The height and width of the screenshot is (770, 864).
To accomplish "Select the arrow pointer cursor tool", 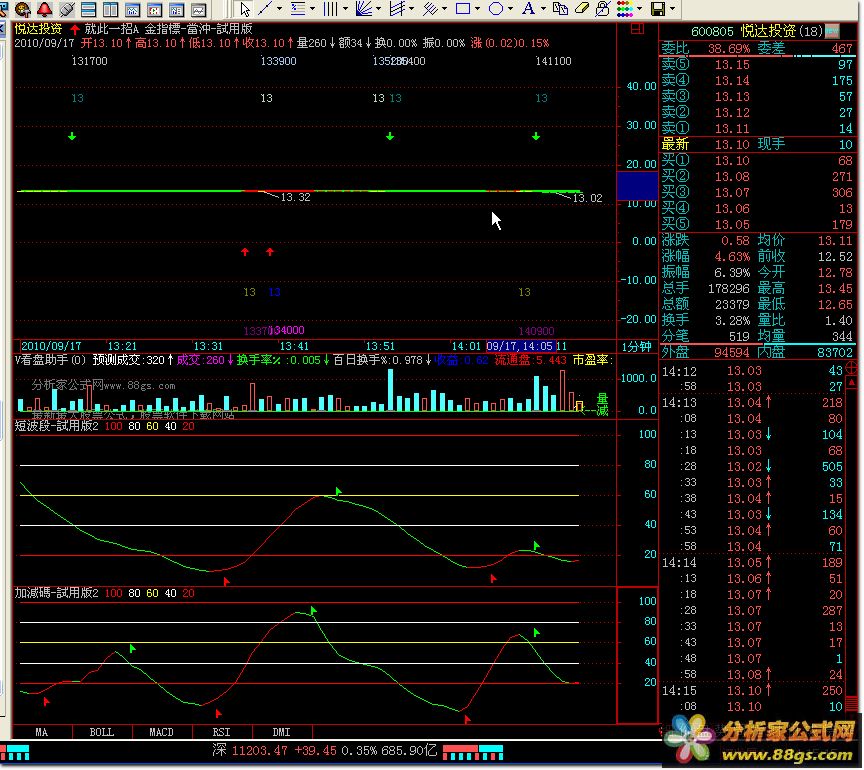I will 245,9.
